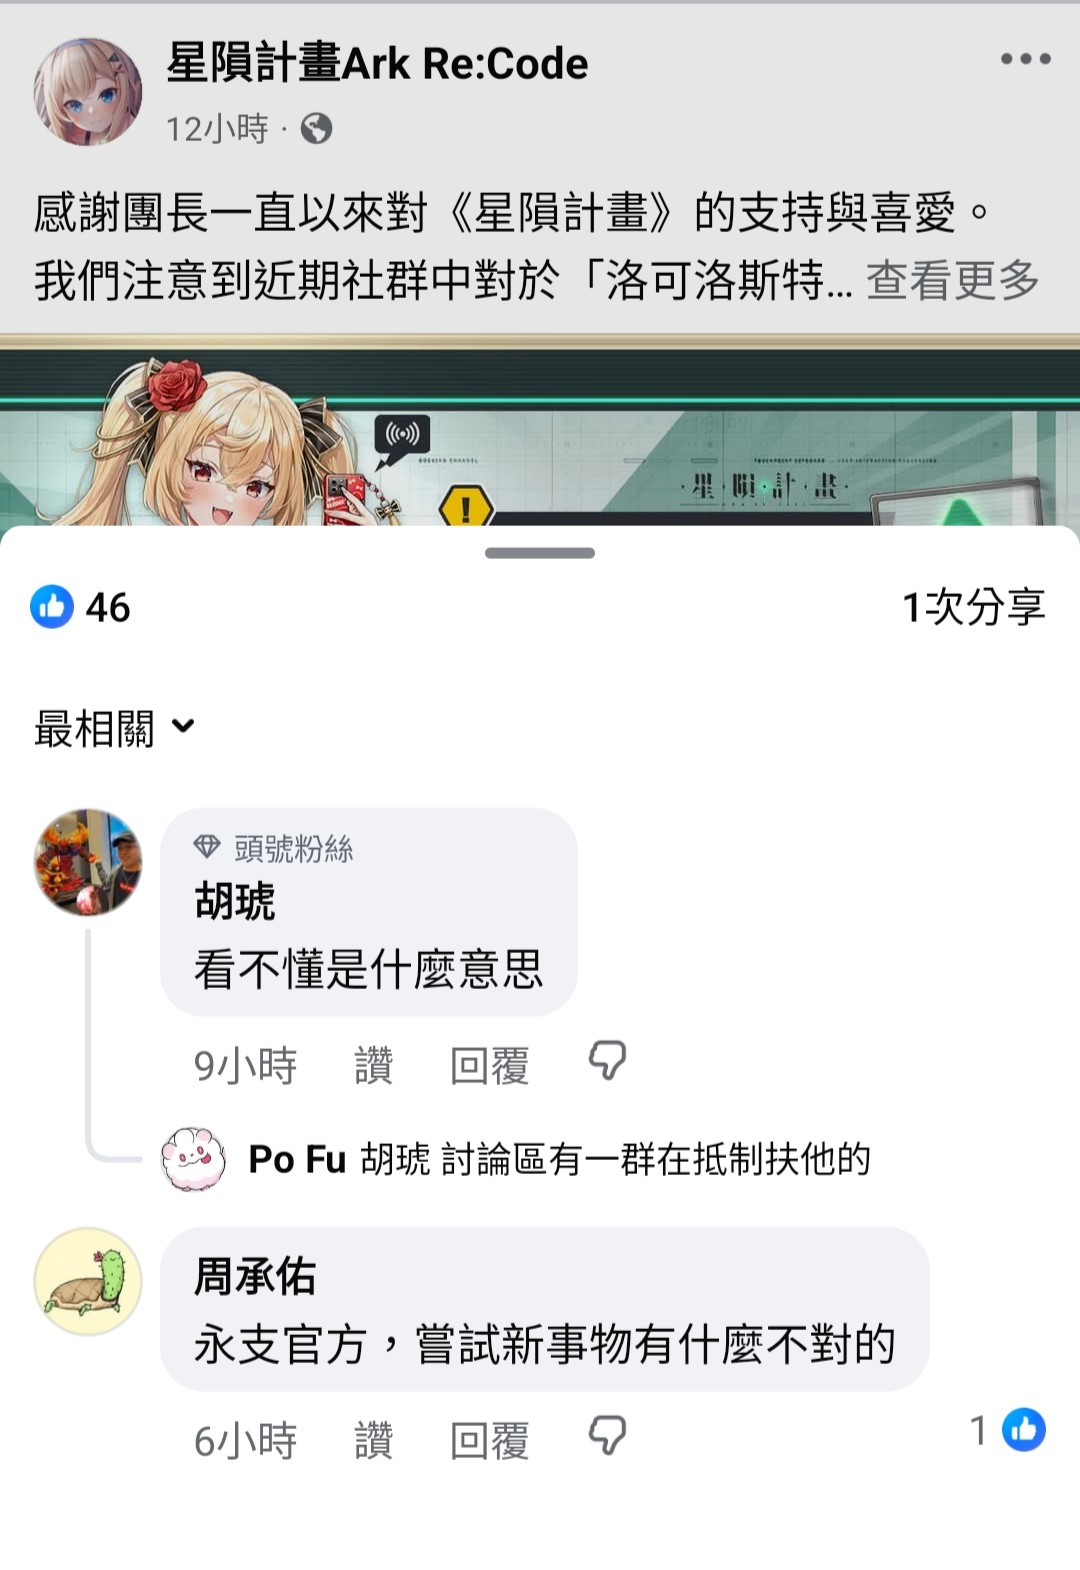
Task: Grab the comment sheet drag handle
Action: click(x=540, y=553)
